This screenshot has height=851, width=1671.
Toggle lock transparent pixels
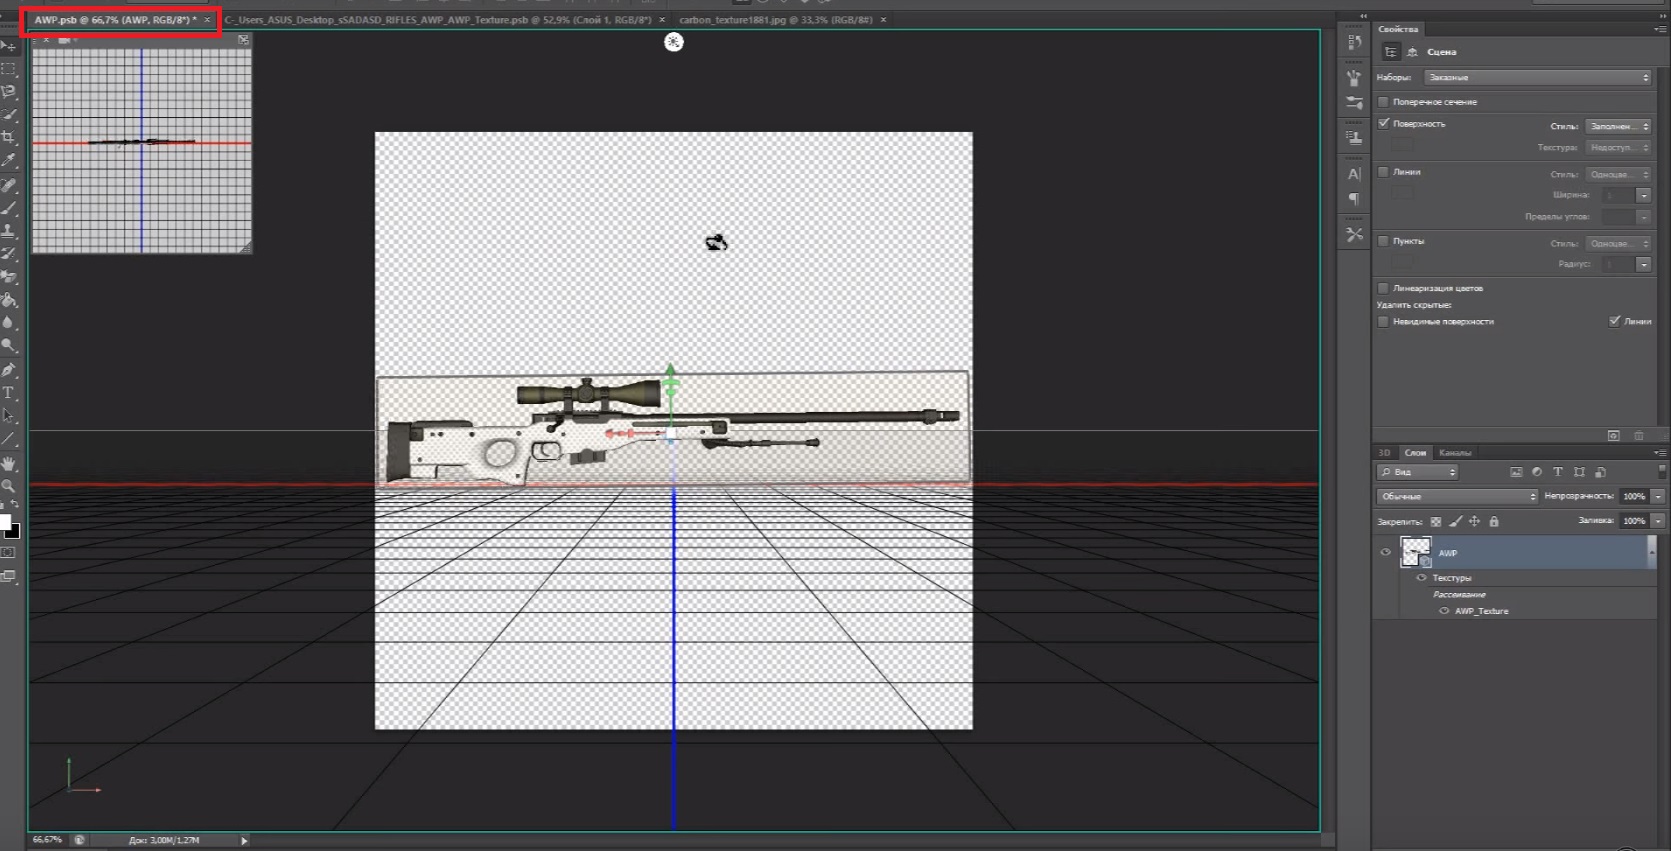1436,521
